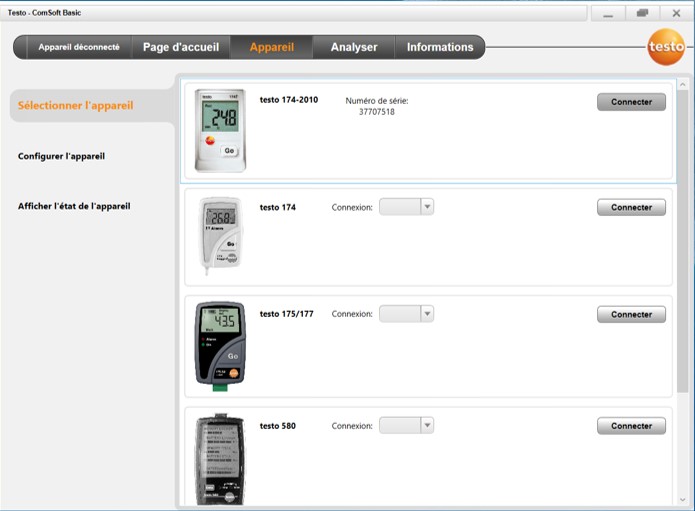
Task: Connect the testo 175/177 device
Action: [631, 314]
